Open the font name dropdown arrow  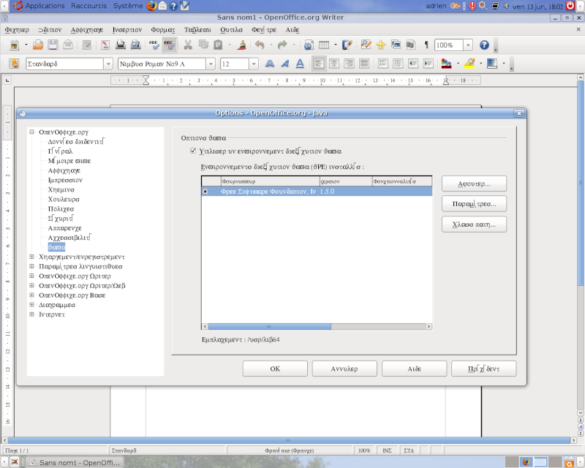click(211, 64)
